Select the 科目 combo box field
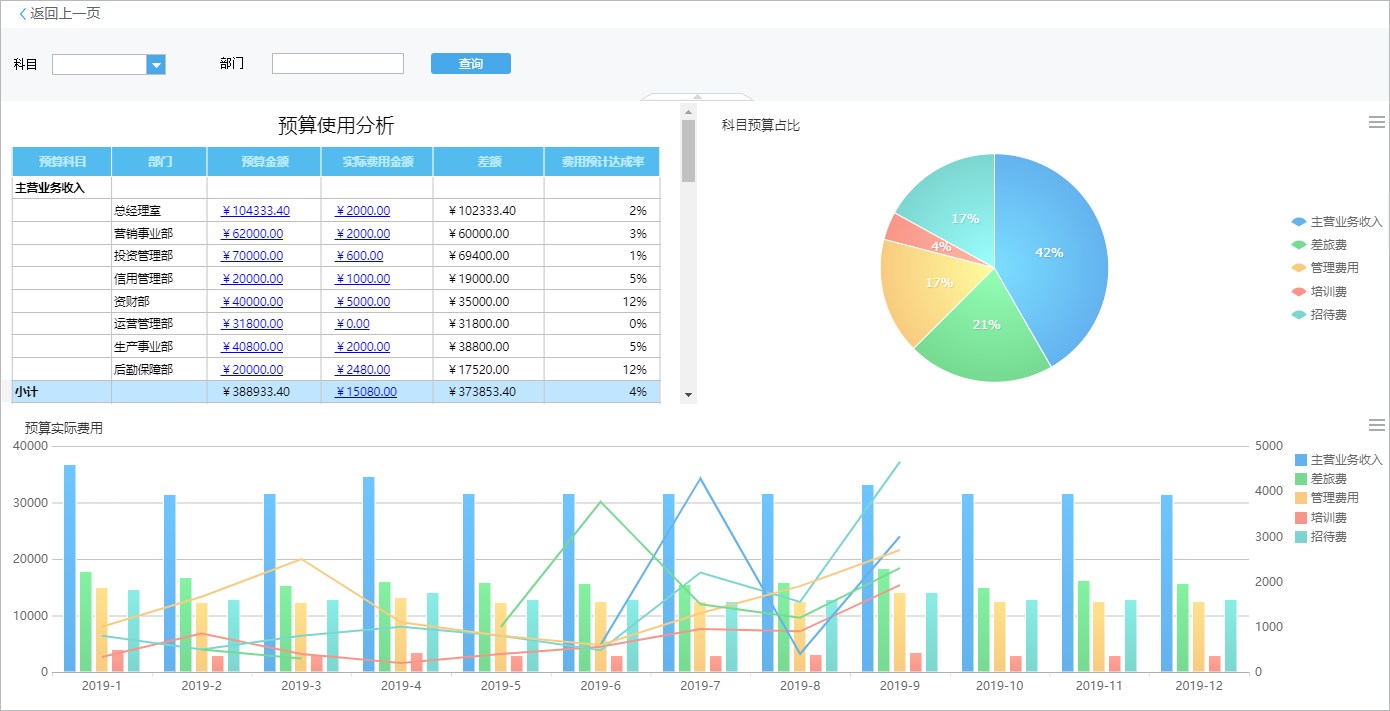Image resolution: width=1390 pixels, height=711 pixels. point(99,65)
